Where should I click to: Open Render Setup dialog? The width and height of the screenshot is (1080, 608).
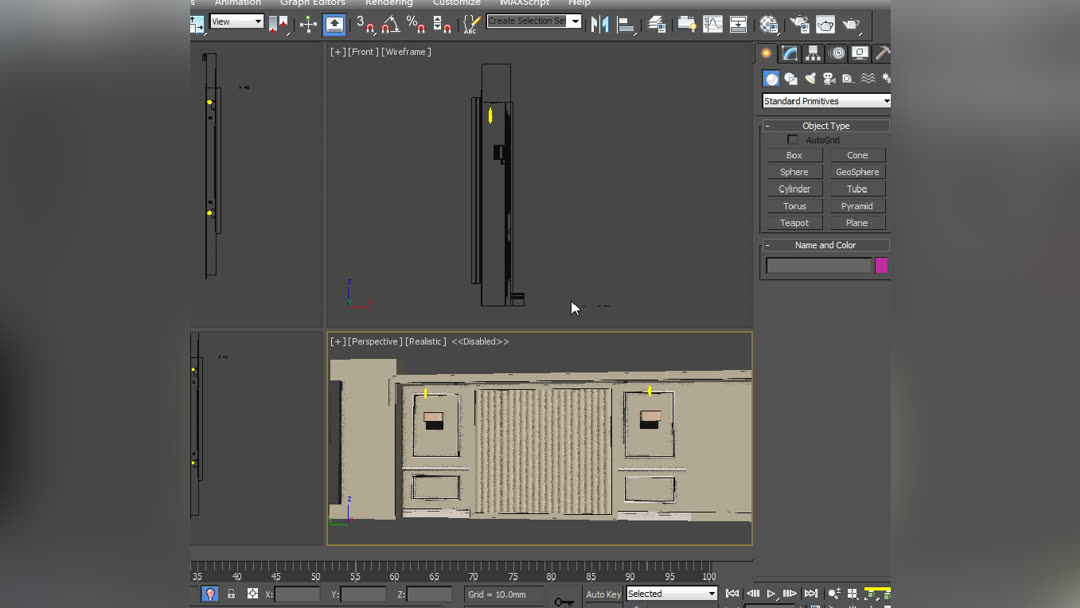pyautogui.click(x=799, y=24)
